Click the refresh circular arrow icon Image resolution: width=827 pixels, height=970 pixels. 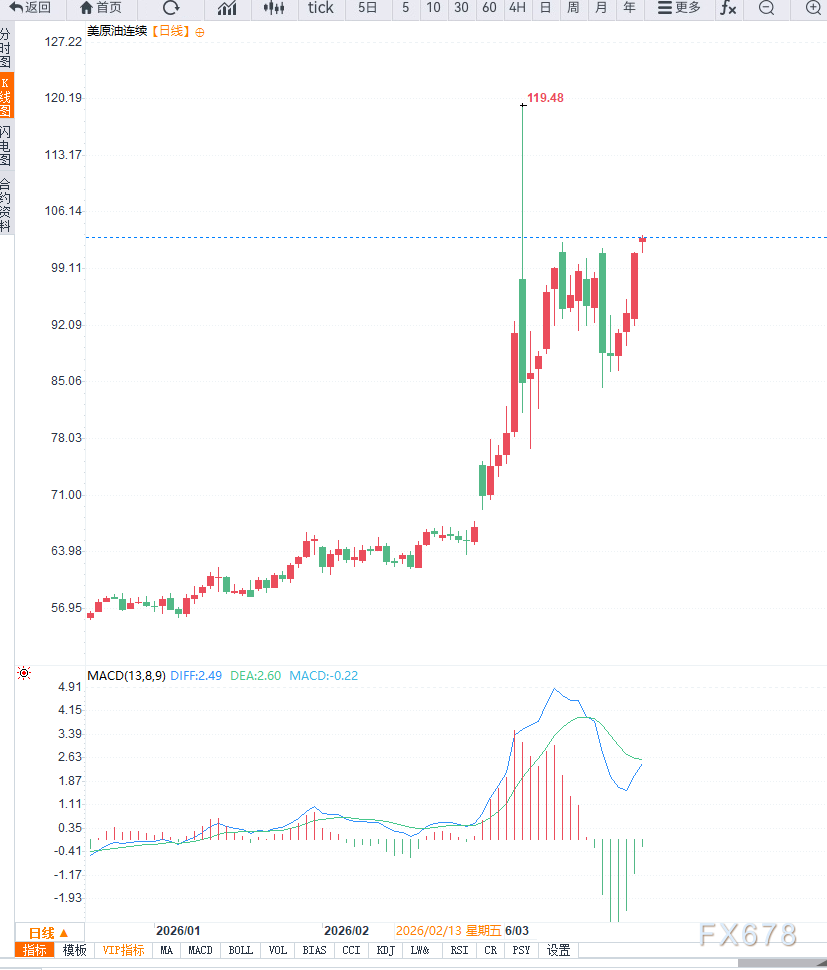[x=171, y=8]
